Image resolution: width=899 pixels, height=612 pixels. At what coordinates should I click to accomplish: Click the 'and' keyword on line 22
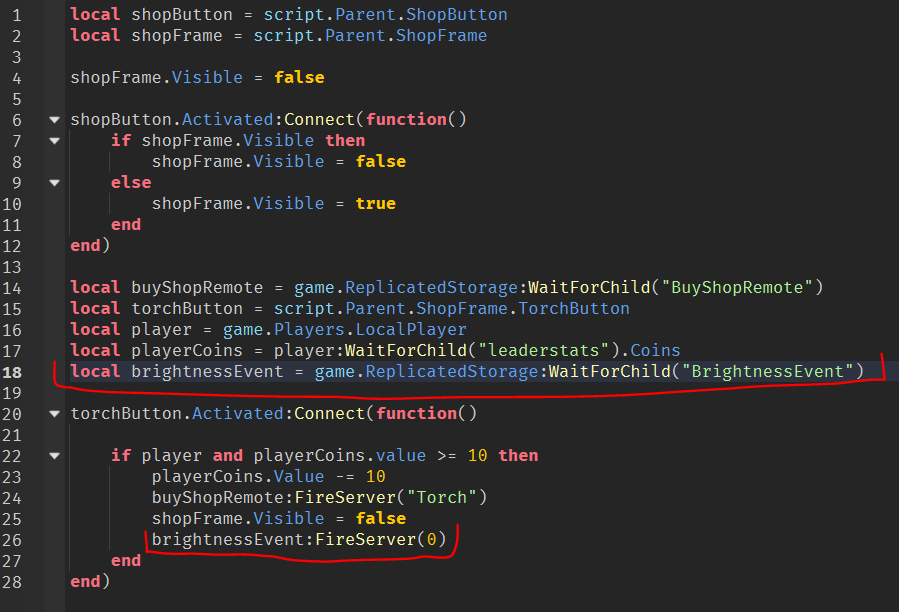(228, 455)
